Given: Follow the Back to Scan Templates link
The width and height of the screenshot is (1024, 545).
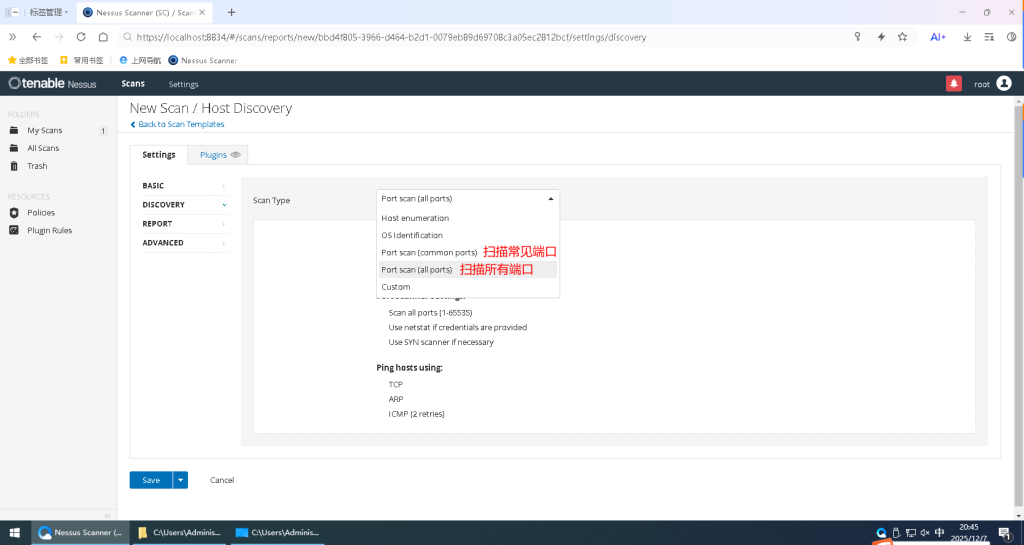Looking at the screenshot, I should pyautogui.click(x=180, y=124).
